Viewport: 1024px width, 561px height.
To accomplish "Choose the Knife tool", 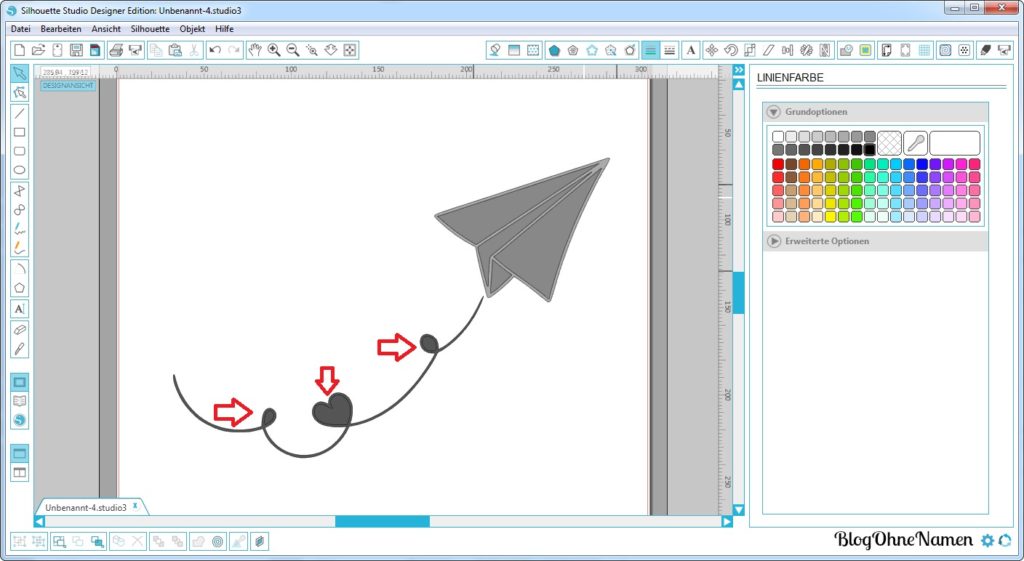I will coord(19,348).
